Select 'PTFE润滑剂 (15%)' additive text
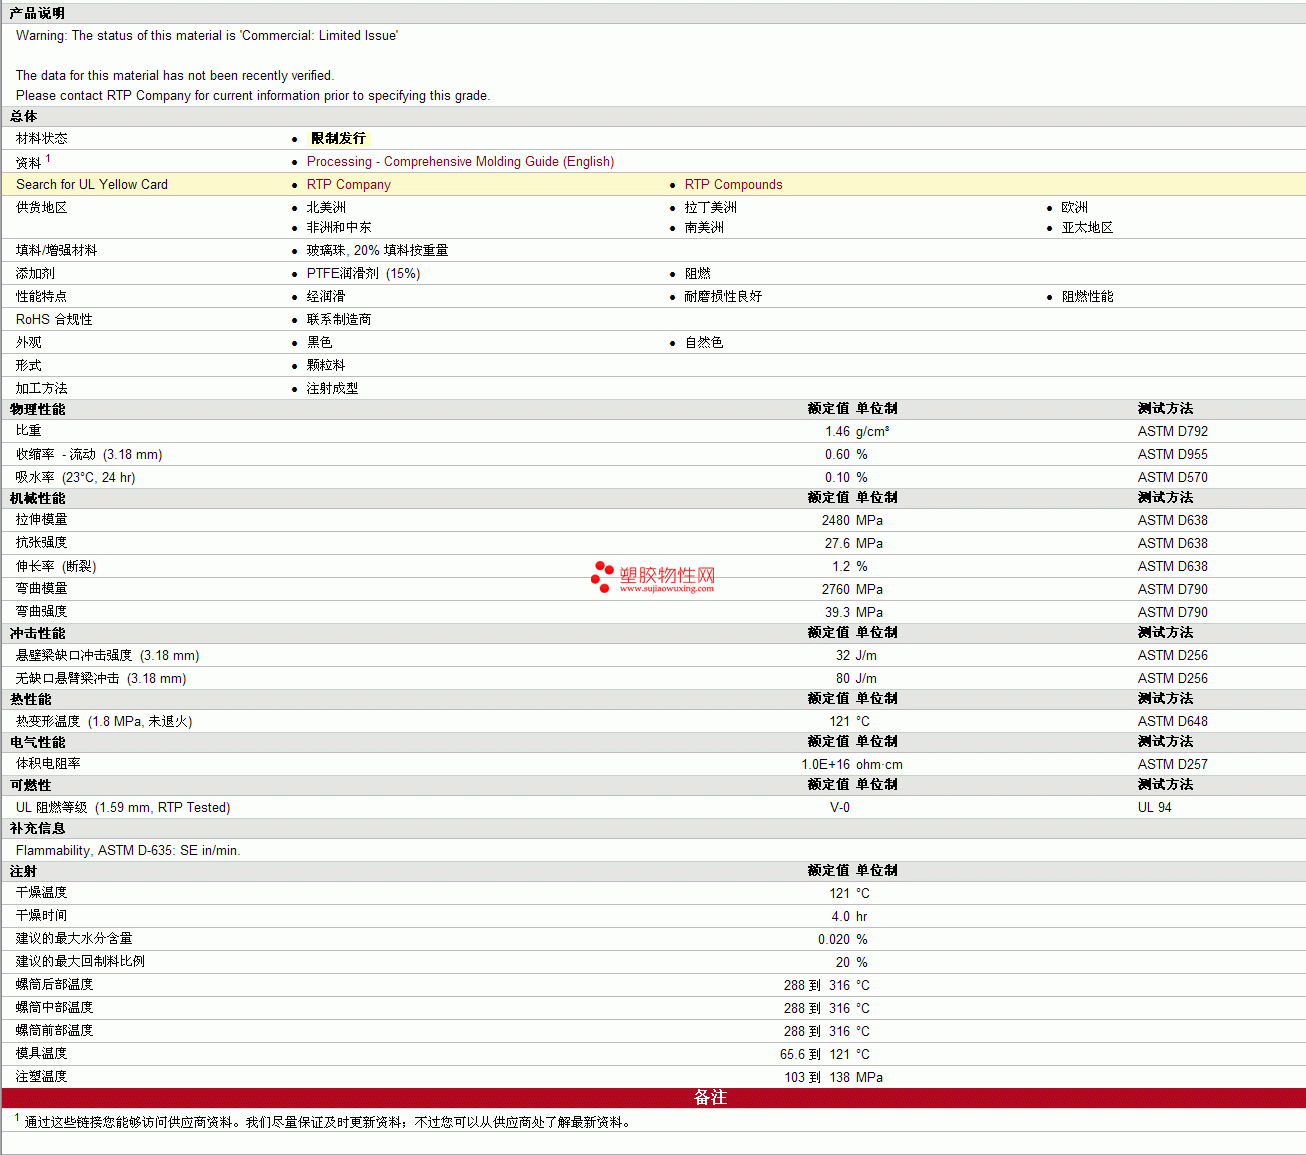The width and height of the screenshot is (1306, 1155). click(x=363, y=273)
